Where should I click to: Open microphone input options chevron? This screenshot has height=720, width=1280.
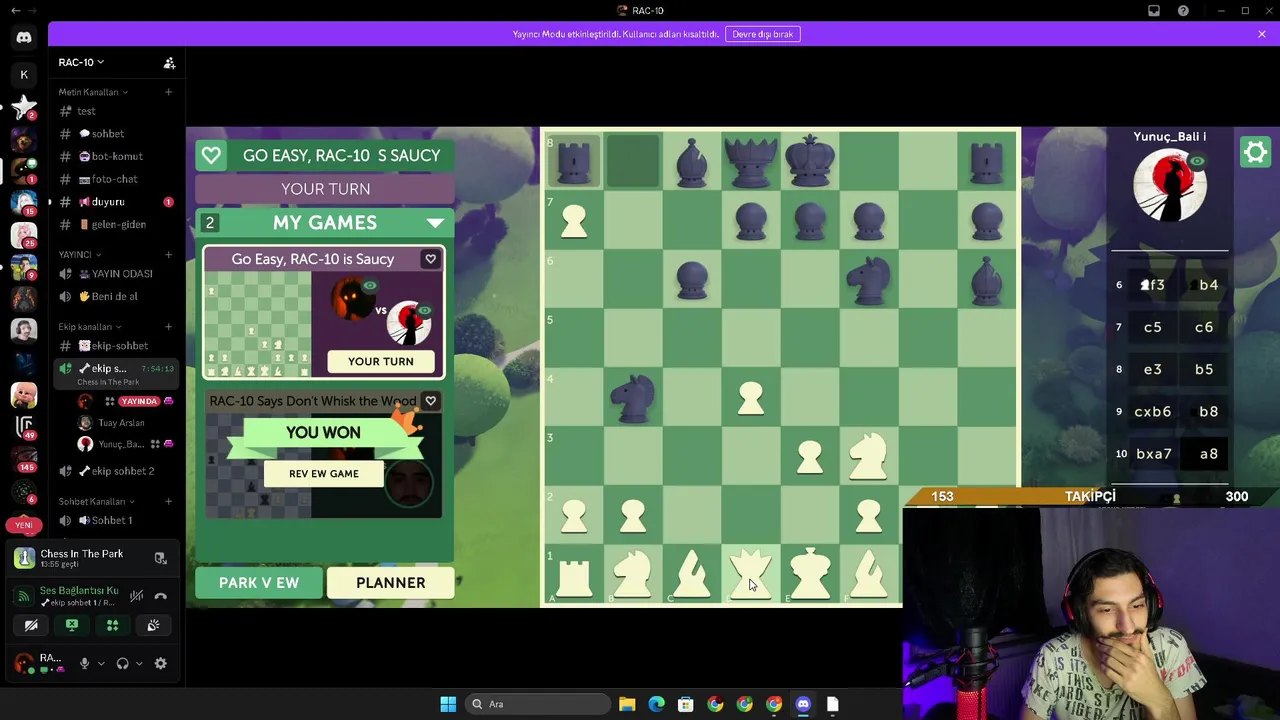[x=100, y=664]
